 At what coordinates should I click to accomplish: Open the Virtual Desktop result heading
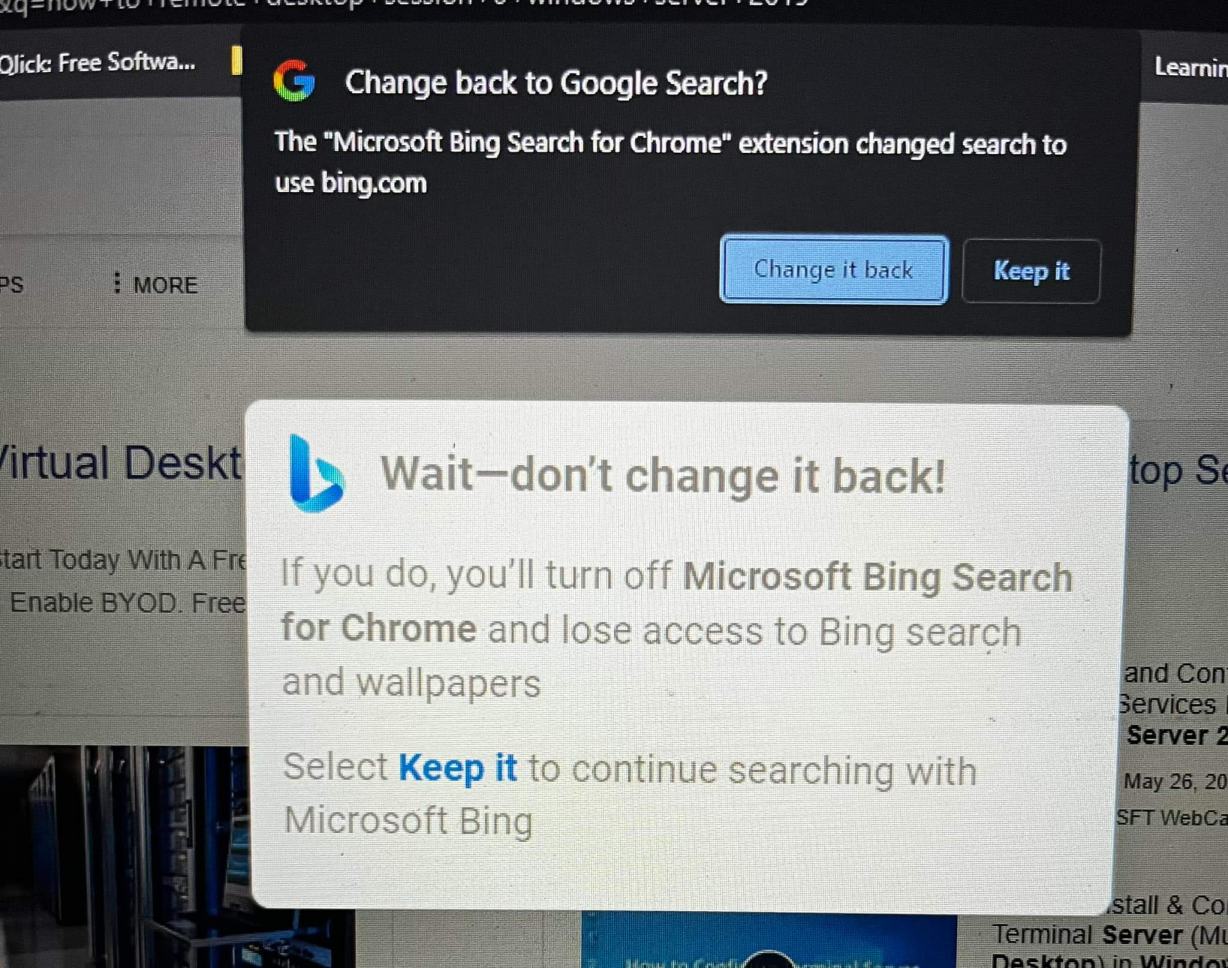(x=121, y=463)
